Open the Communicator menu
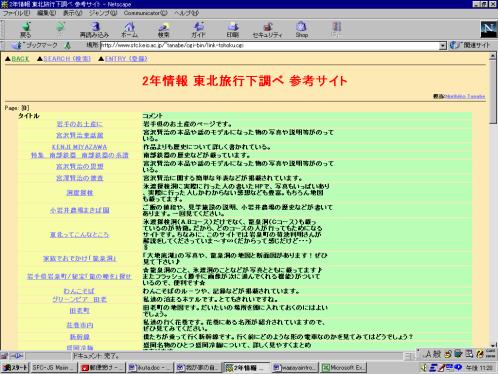This screenshot has height=374, width=498. point(145,13)
